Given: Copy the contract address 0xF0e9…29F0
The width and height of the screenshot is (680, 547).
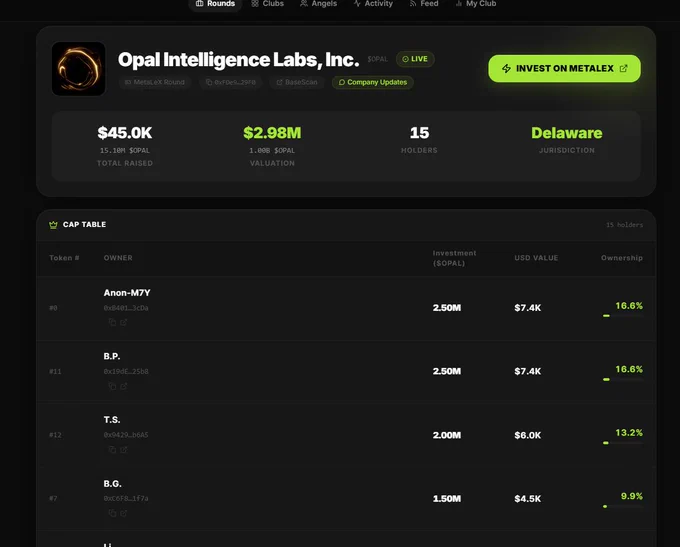Looking at the screenshot, I should 231,82.
